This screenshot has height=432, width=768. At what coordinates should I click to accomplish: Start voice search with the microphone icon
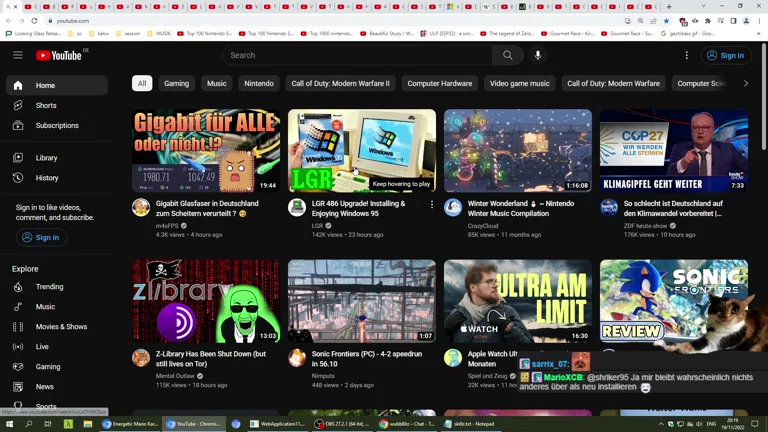pos(538,56)
